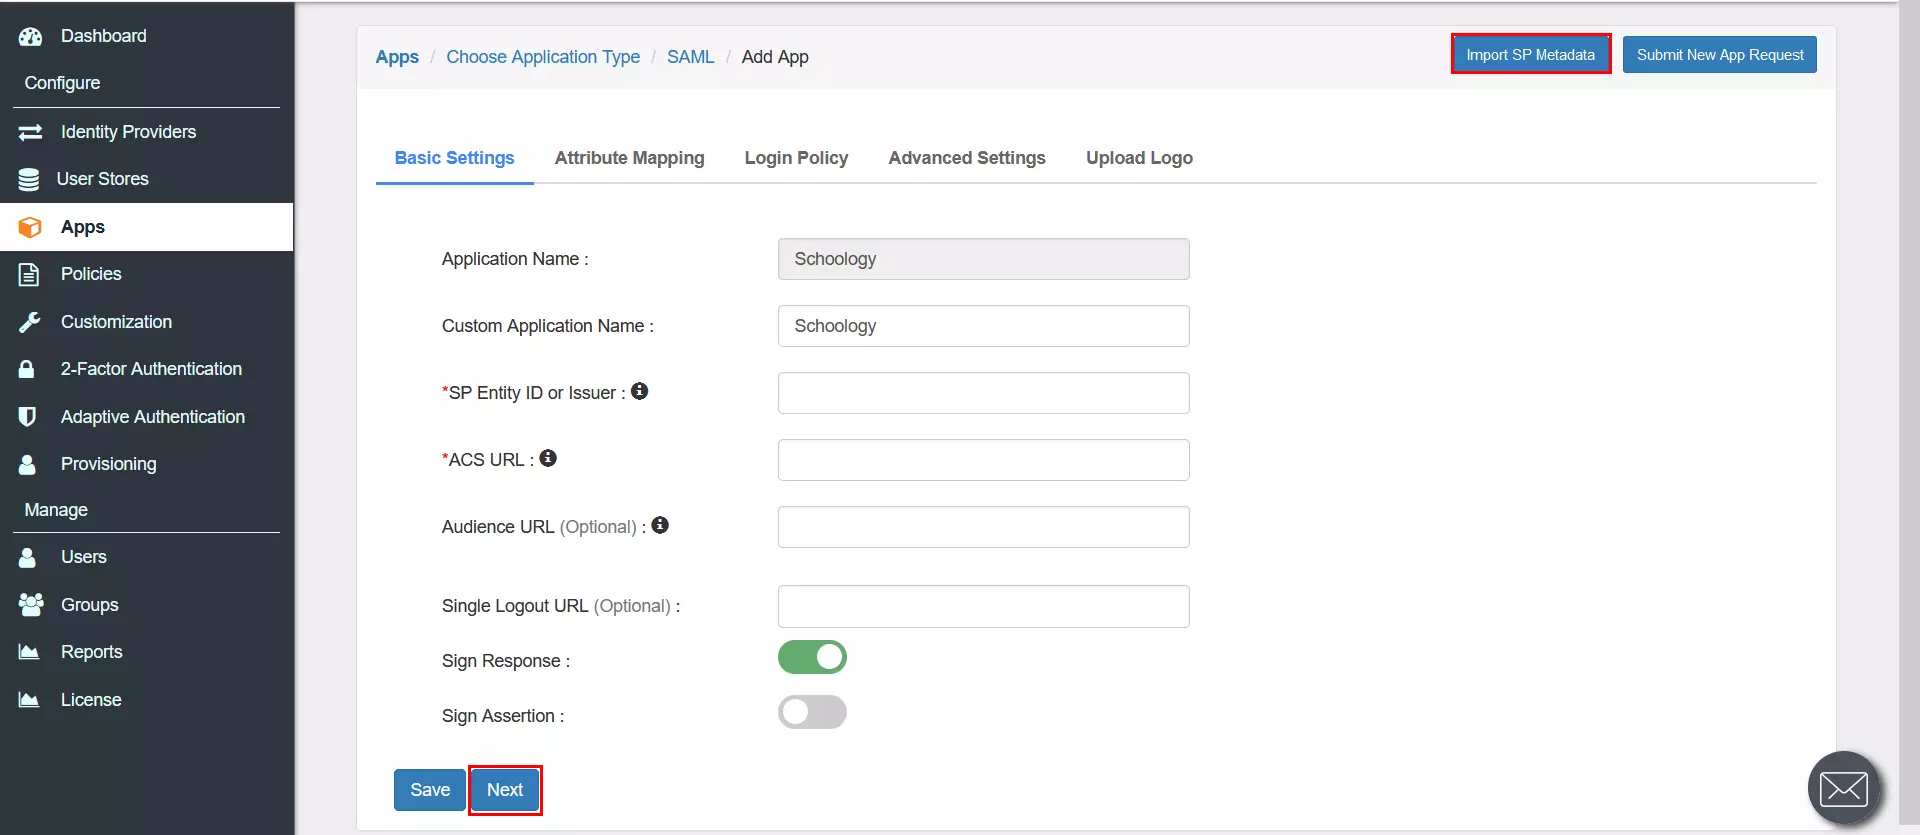Click info icon next to ACS URL
This screenshot has width=1920, height=835.
coord(548,458)
